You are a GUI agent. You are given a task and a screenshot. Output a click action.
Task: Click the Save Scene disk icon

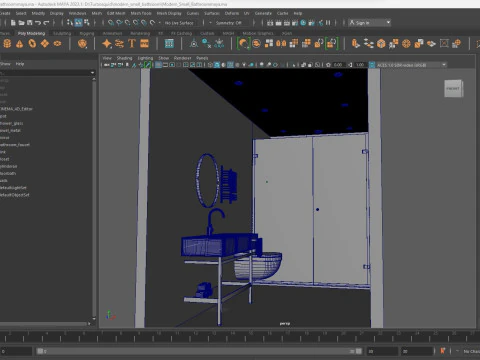pyautogui.click(x=29, y=23)
